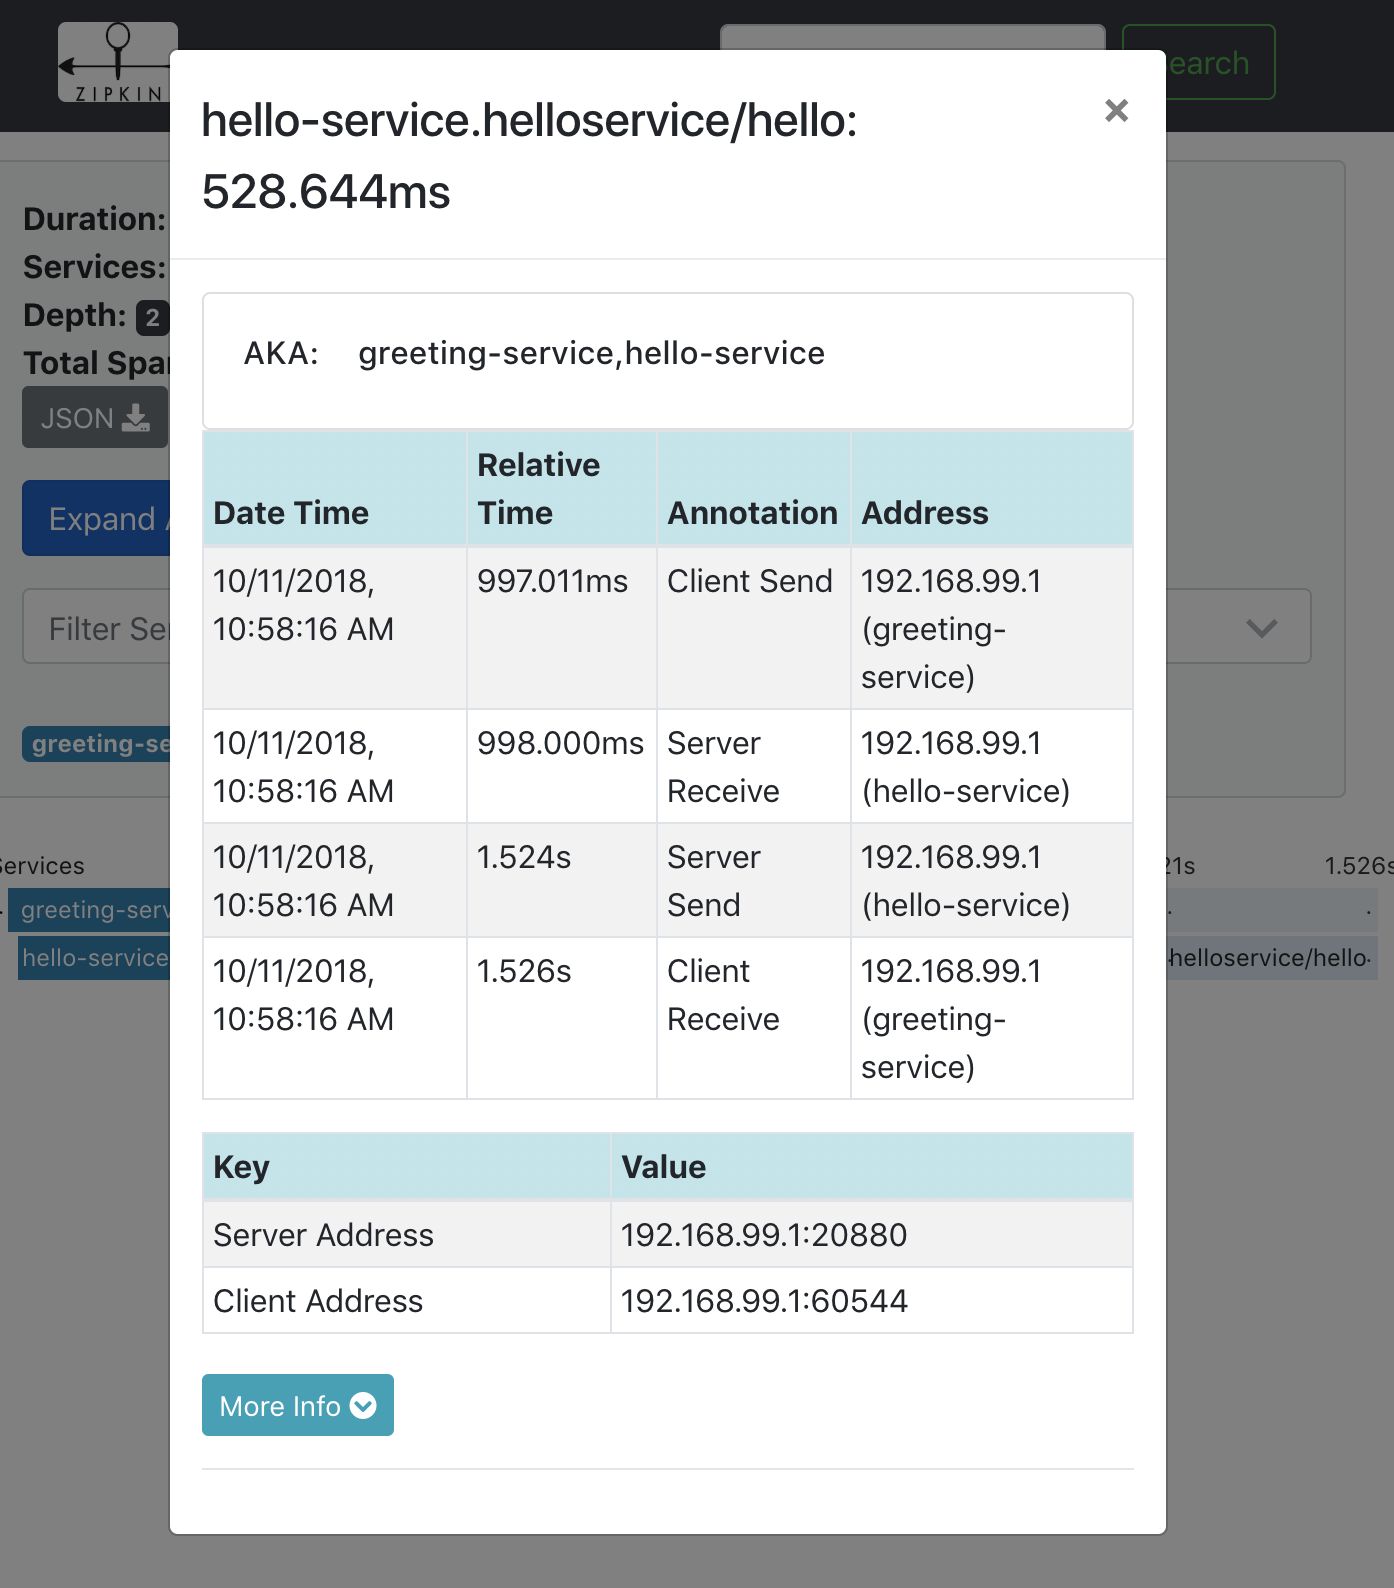
Task: Click the Server Address value 192.168.99.1:20880
Action: (x=764, y=1235)
